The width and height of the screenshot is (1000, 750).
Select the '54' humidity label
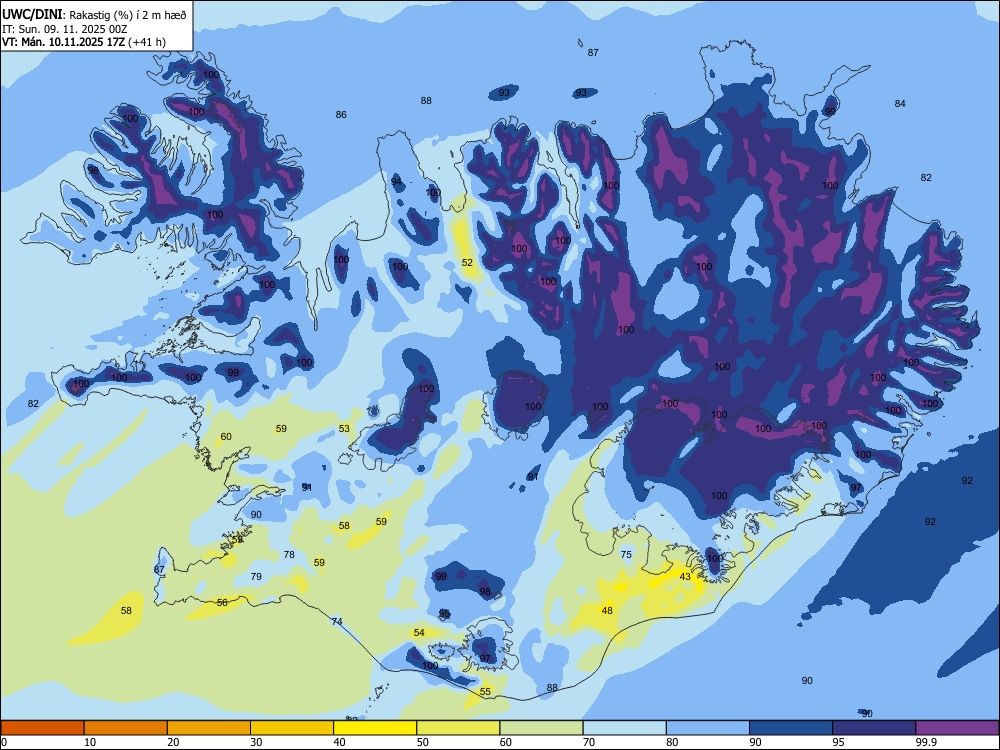pyautogui.click(x=419, y=633)
